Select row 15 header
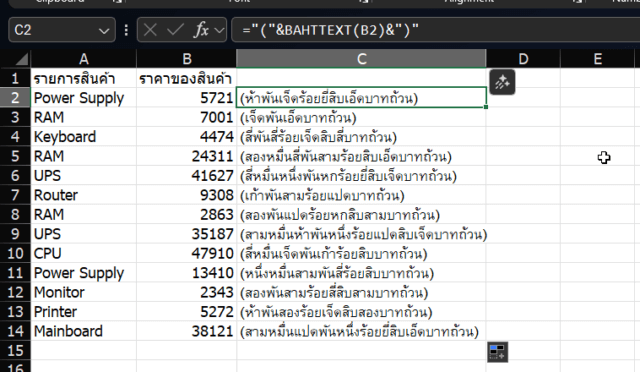Image resolution: width=640 pixels, height=372 pixels. click(x=15, y=350)
